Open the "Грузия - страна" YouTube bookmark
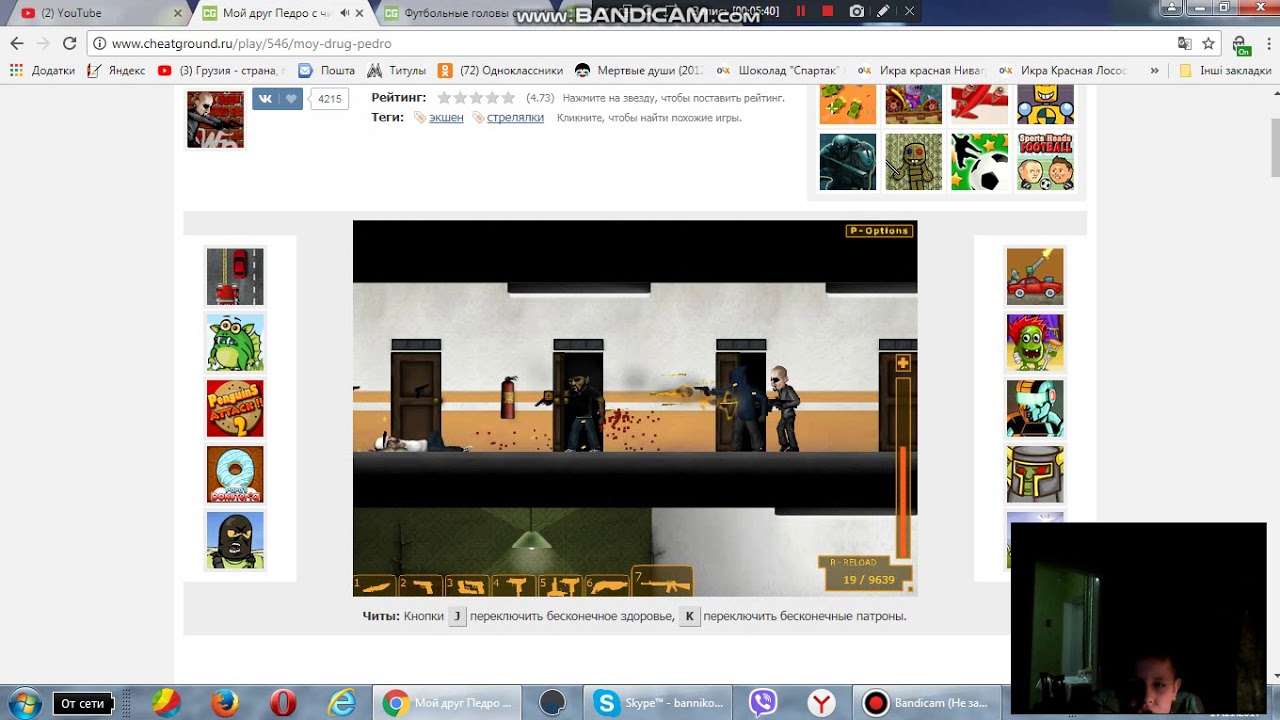 point(222,71)
